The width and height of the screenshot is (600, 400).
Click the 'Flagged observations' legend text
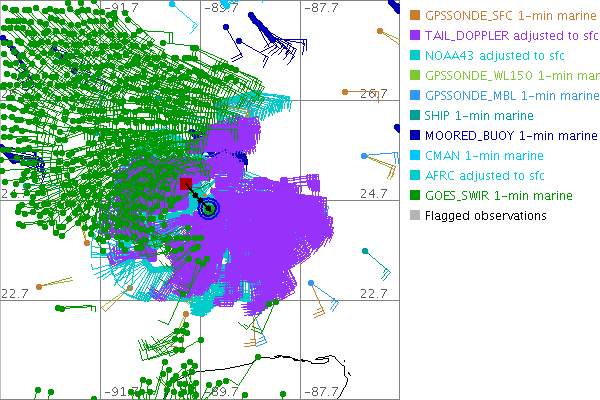click(486, 215)
